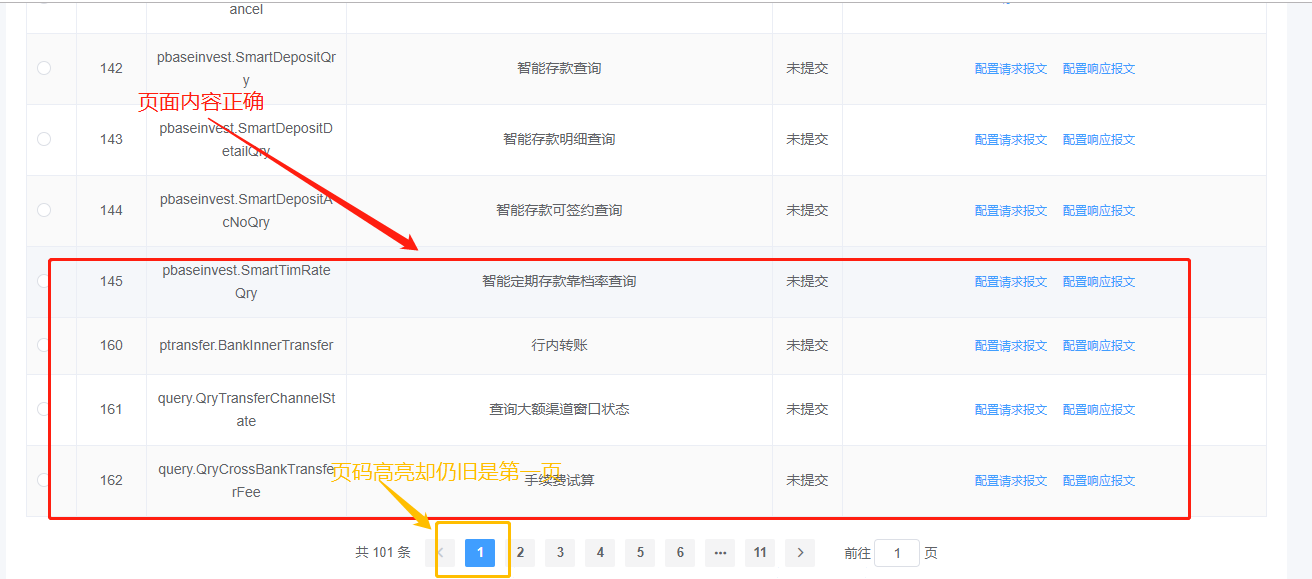1312x579 pixels.
Task: Open 配置响应报文 for 查询大额渠道窗口状态
Action: (x=1098, y=409)
